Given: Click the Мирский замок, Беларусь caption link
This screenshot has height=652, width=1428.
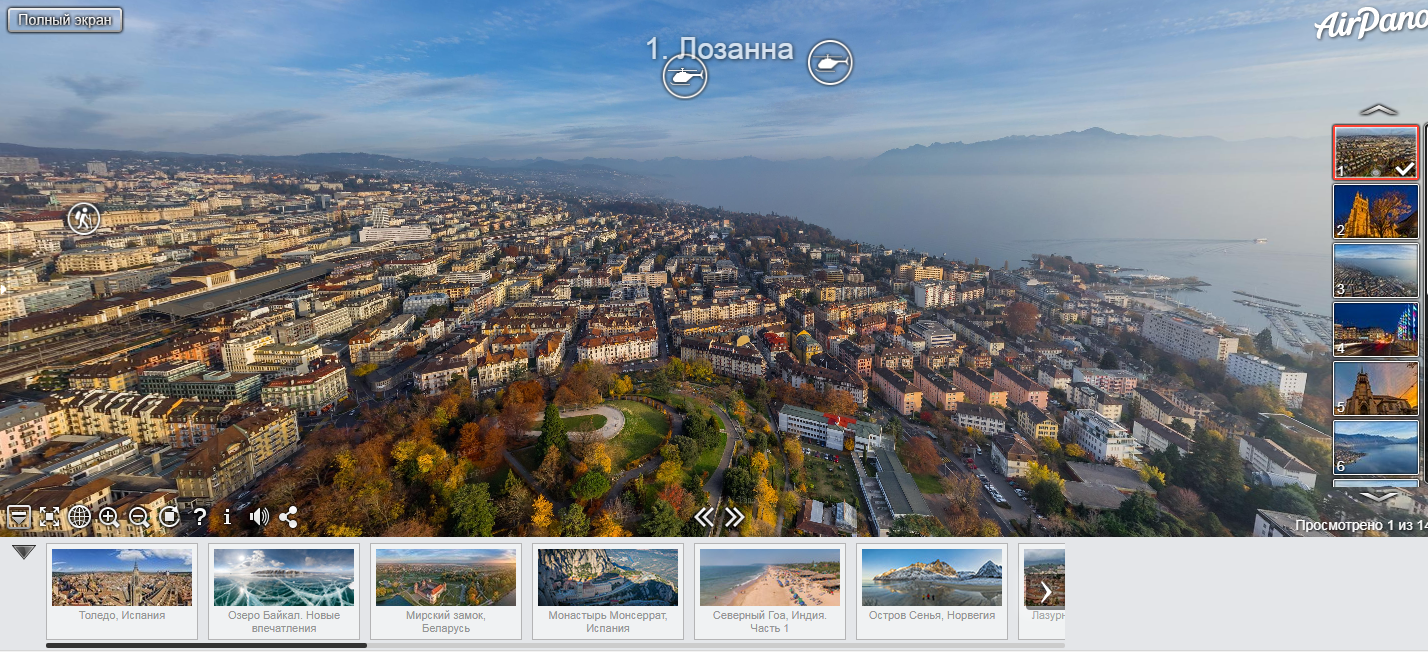Looking at the screenshot, I should pos(446,621).
